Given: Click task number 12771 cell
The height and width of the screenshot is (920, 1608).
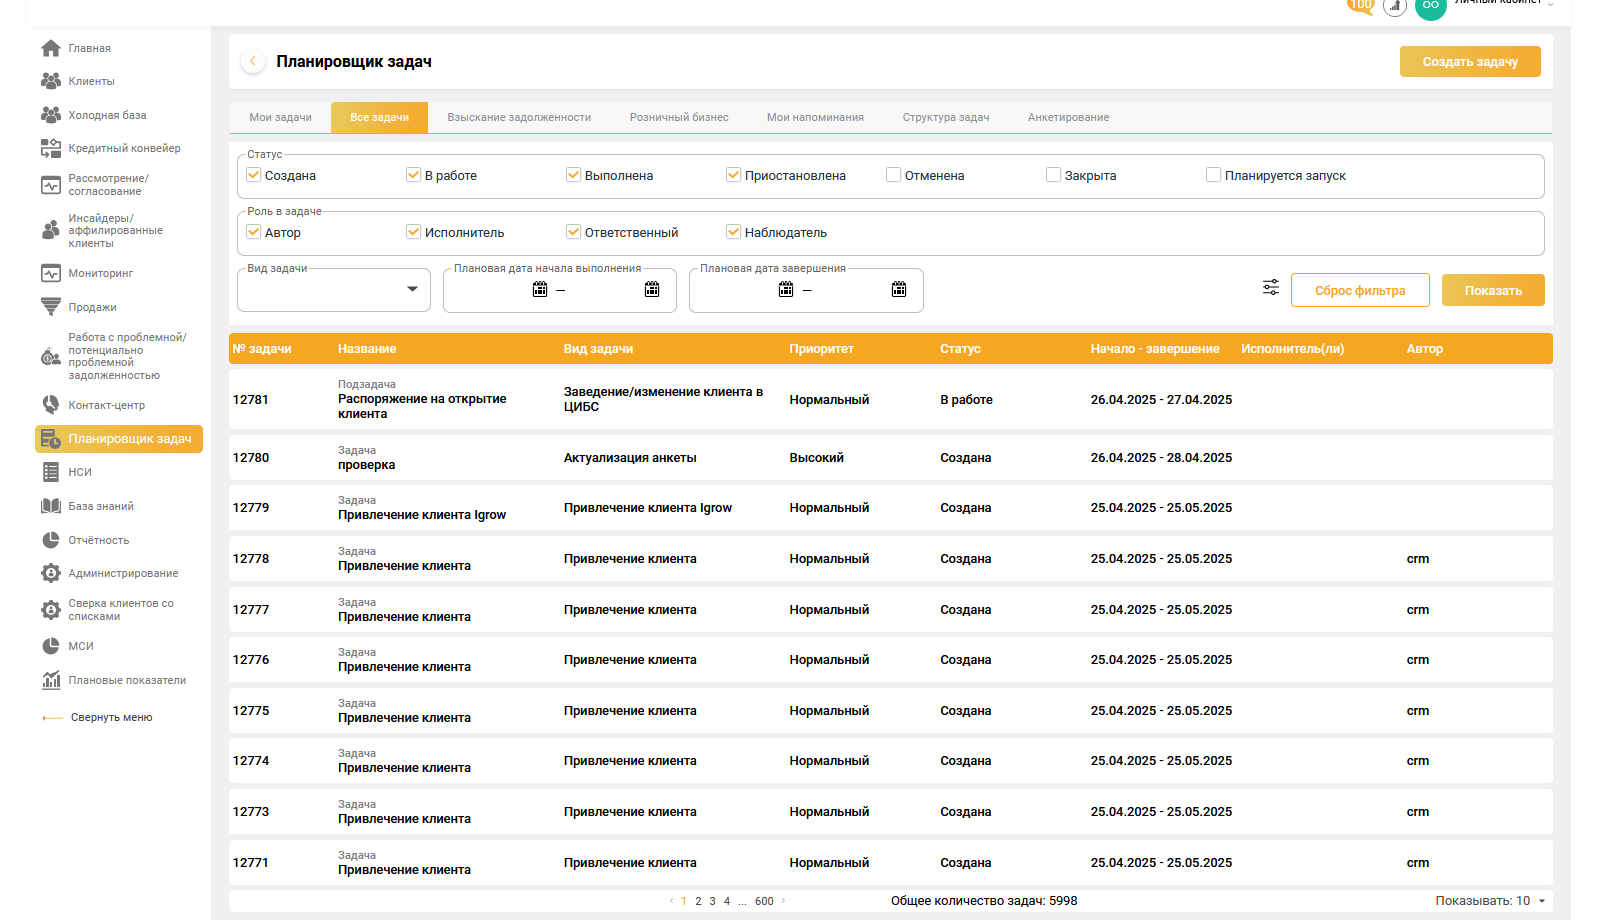Looking at the screenshot, I should coord(251,862).
